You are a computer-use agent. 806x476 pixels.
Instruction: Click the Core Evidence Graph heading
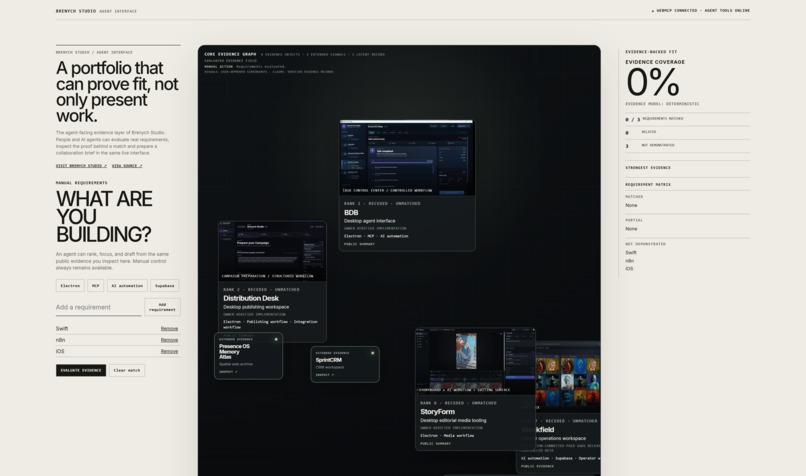[x=230, y=54]
